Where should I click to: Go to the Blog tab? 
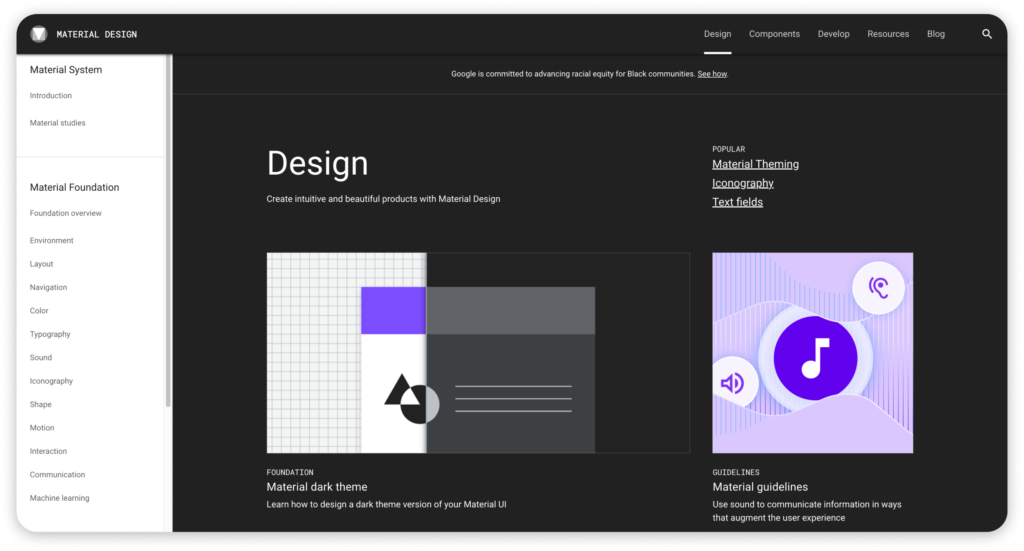pyautogui.click(x=935, y=34)
